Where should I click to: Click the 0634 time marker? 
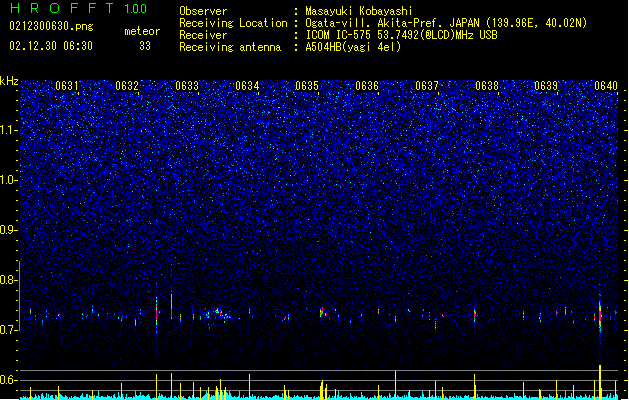click(247, 86)
